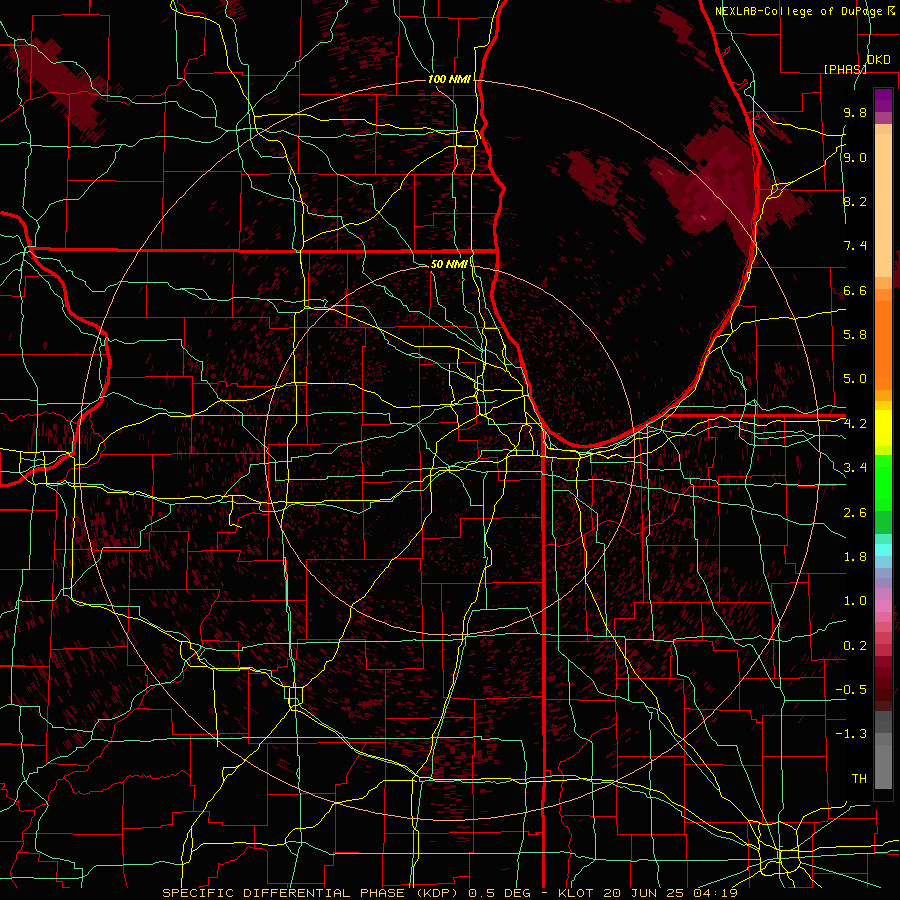
Task: Pick the bright green band of the color scale
Action: pyautogui.click(x=883, y=483)
